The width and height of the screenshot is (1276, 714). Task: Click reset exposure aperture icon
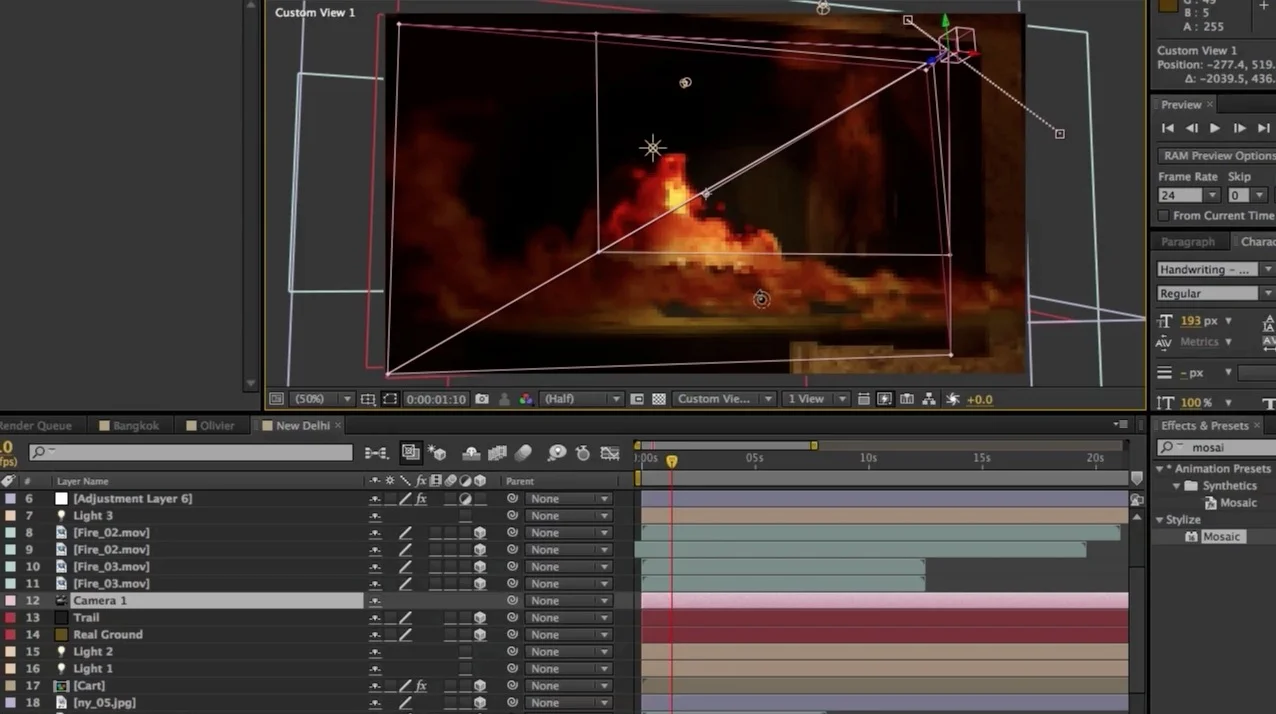(953, 399)
